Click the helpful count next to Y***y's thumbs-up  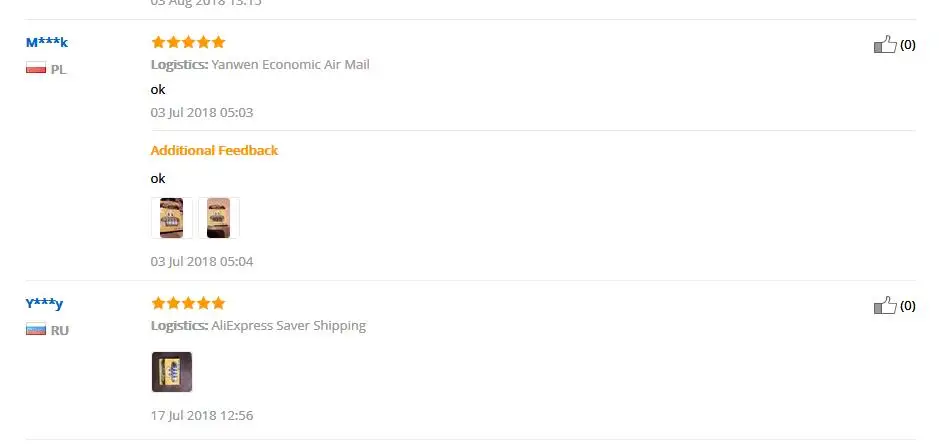coord(908,306)
